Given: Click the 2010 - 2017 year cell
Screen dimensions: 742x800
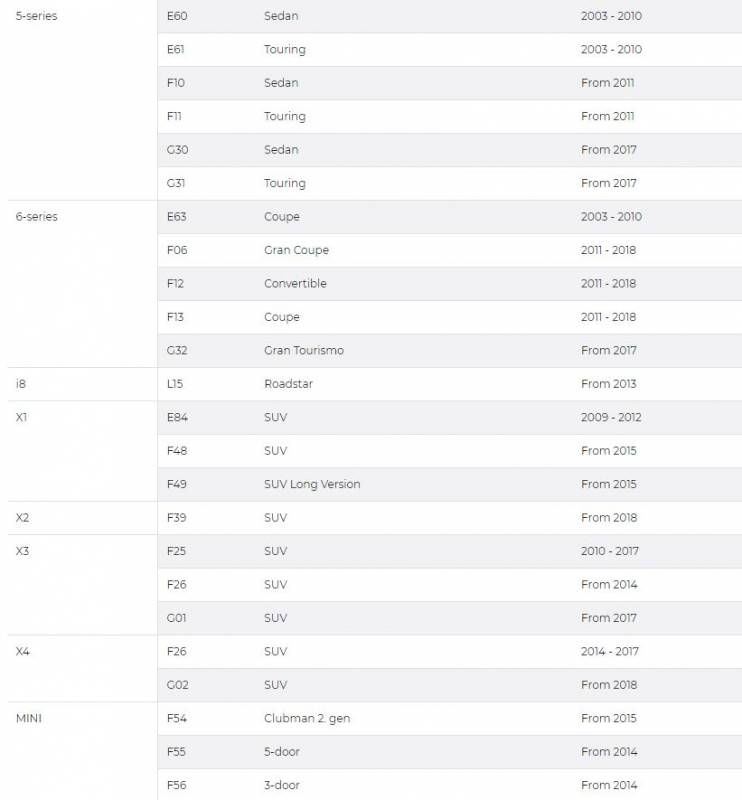Looking at the screenshot, I should click(x=609, y=551).
